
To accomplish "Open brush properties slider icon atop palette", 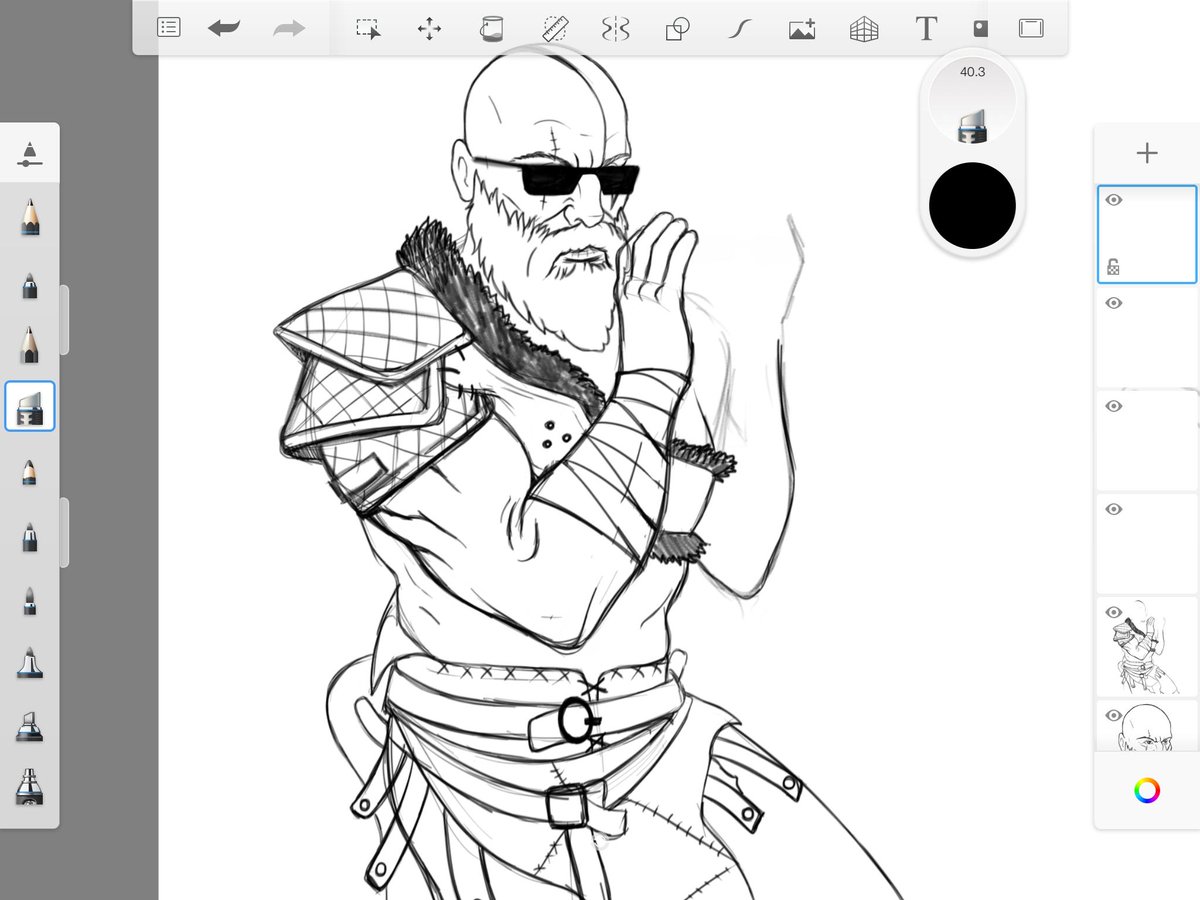I will tap(30, 152).
